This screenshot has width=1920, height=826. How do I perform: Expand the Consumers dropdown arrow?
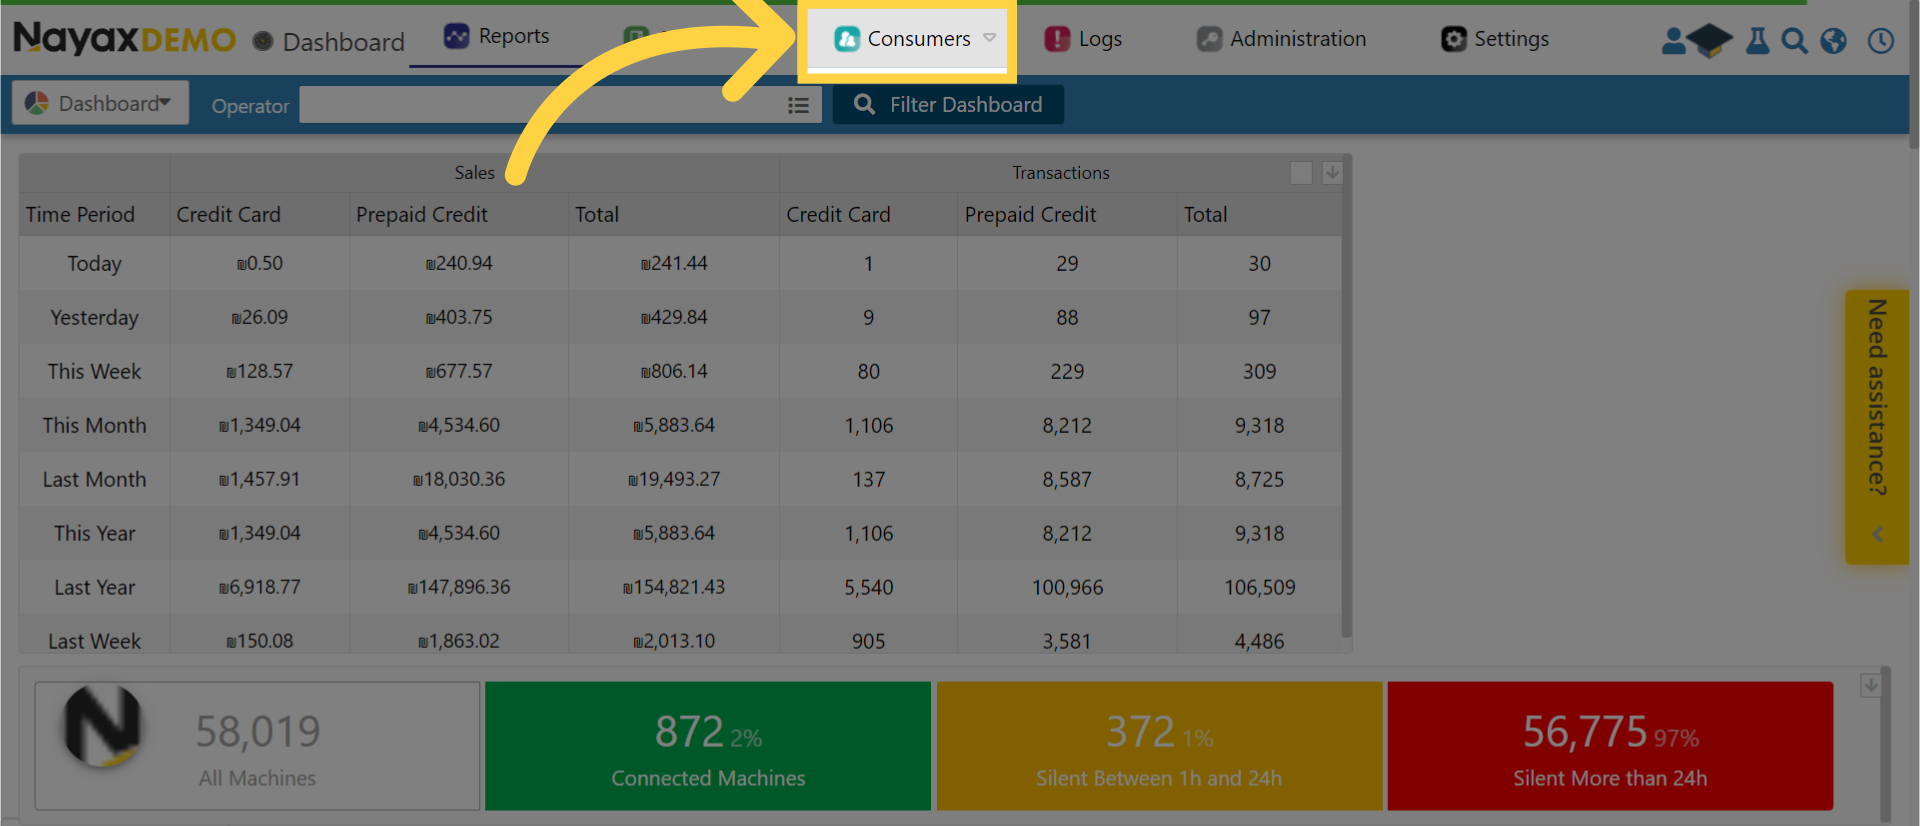[x=989, y=38]
